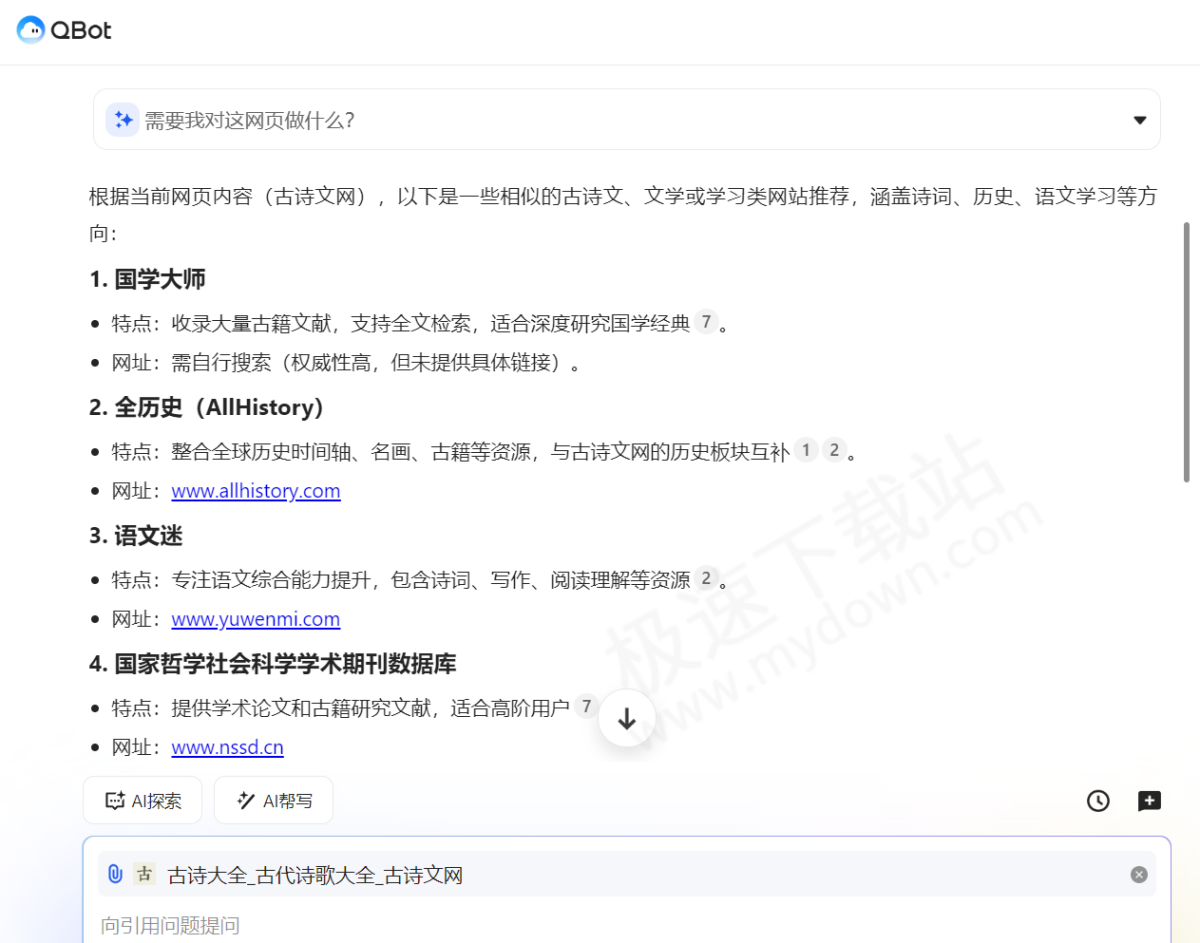The image size is (1200, 943).
Task: Click the scroll-down arrow button
Action: click(627, 717)
